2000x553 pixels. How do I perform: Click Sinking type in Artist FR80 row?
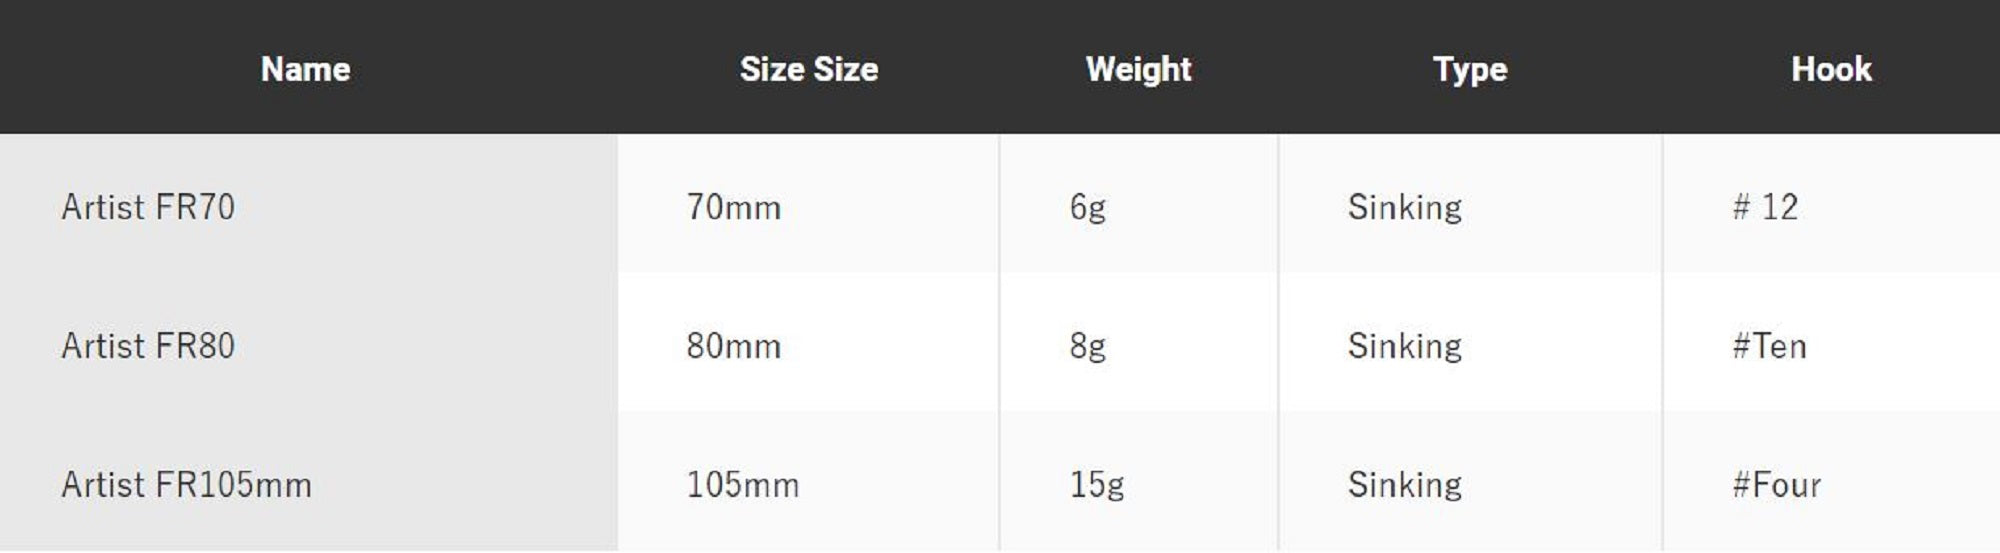1404,346
